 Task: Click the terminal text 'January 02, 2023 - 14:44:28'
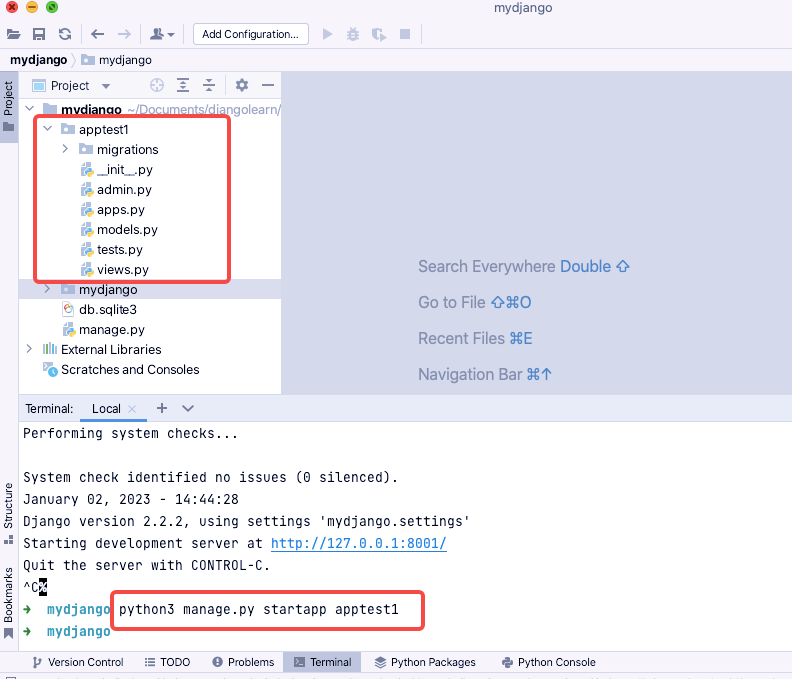(x=131, y=500)
